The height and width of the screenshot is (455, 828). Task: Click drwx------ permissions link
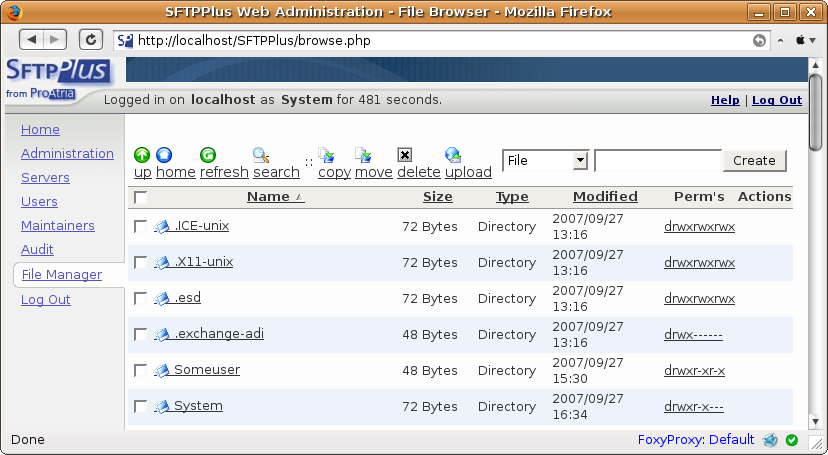click(x=693, y=335)
